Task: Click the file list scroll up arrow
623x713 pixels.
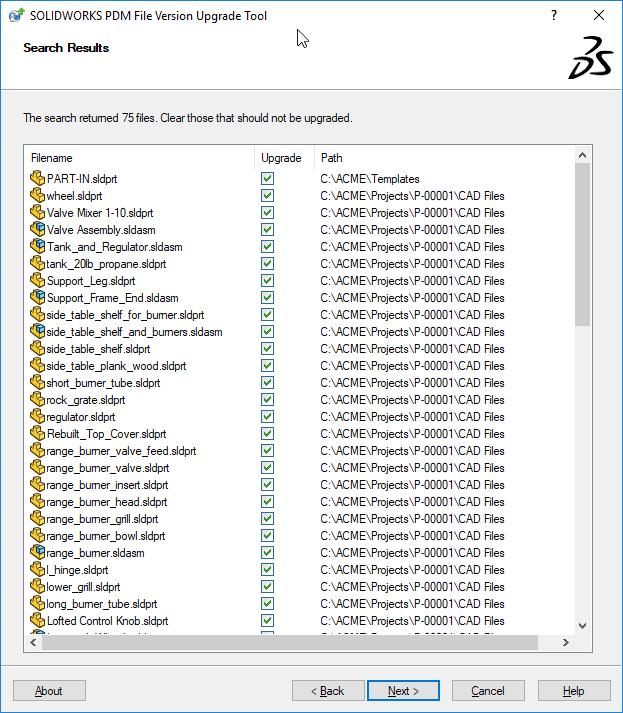Action: pyautogui.click(x=583, y=156)
